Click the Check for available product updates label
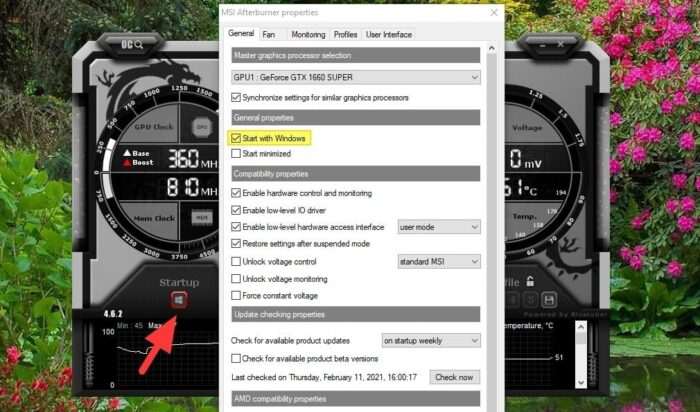700x412 pixels. (290, 341)
